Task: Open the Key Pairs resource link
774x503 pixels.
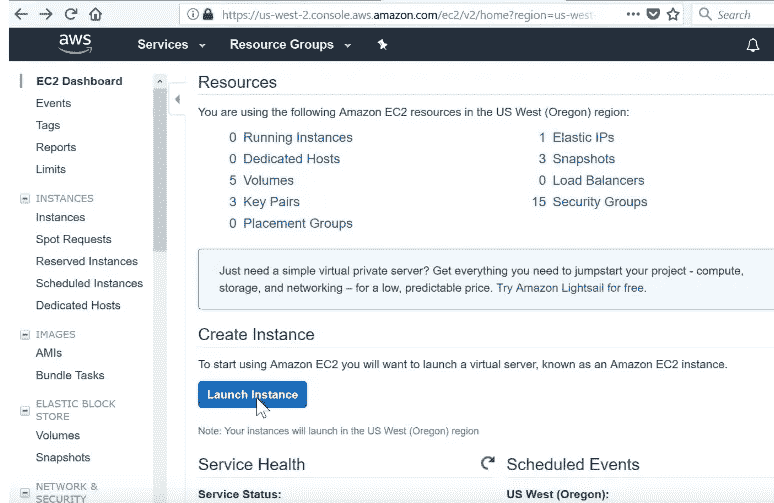Action: click(x=271, y=202)
